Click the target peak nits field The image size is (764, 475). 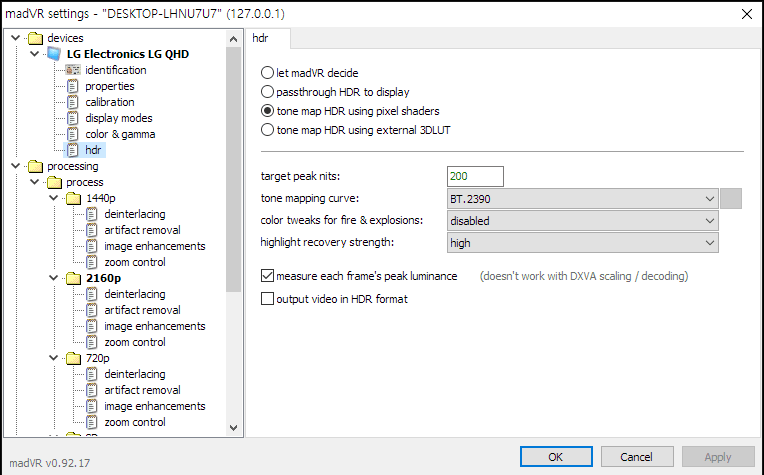click(x=475, y=177)
